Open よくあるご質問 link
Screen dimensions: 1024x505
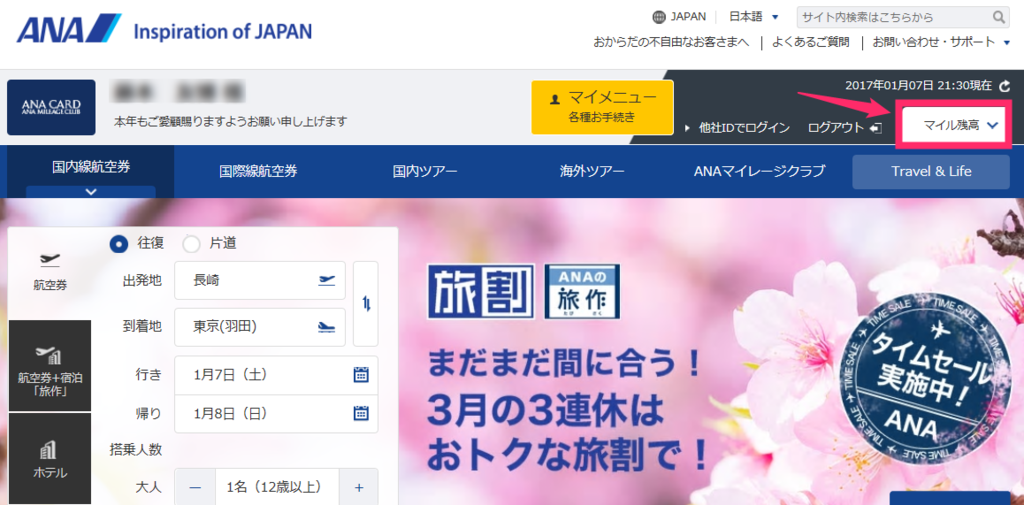point(810,42)
